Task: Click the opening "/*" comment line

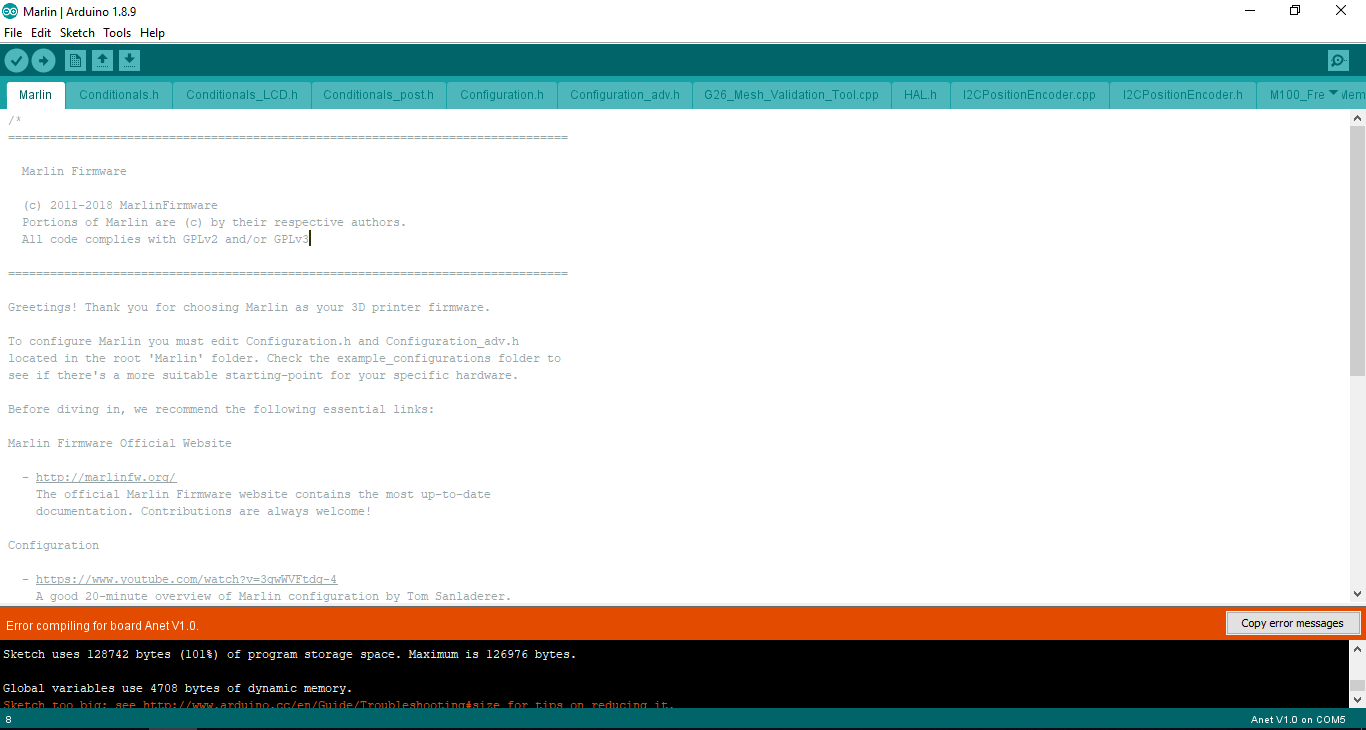Action: point(15,120)
